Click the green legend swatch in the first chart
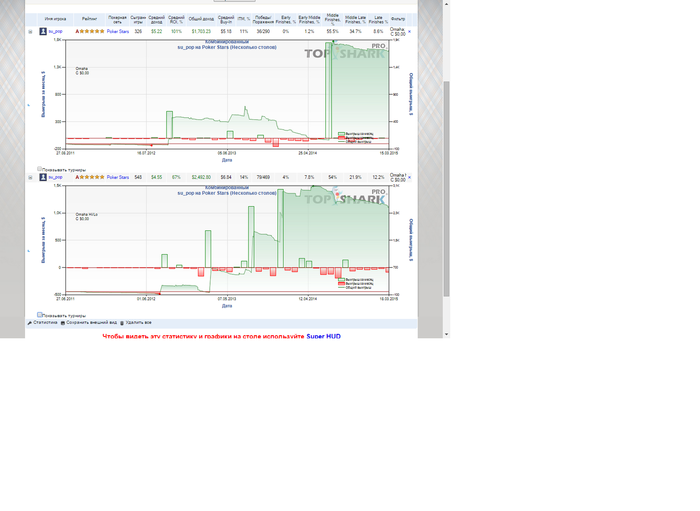Image resolution: width=700 pixels, height=511 pixels. tap(342, 134)
